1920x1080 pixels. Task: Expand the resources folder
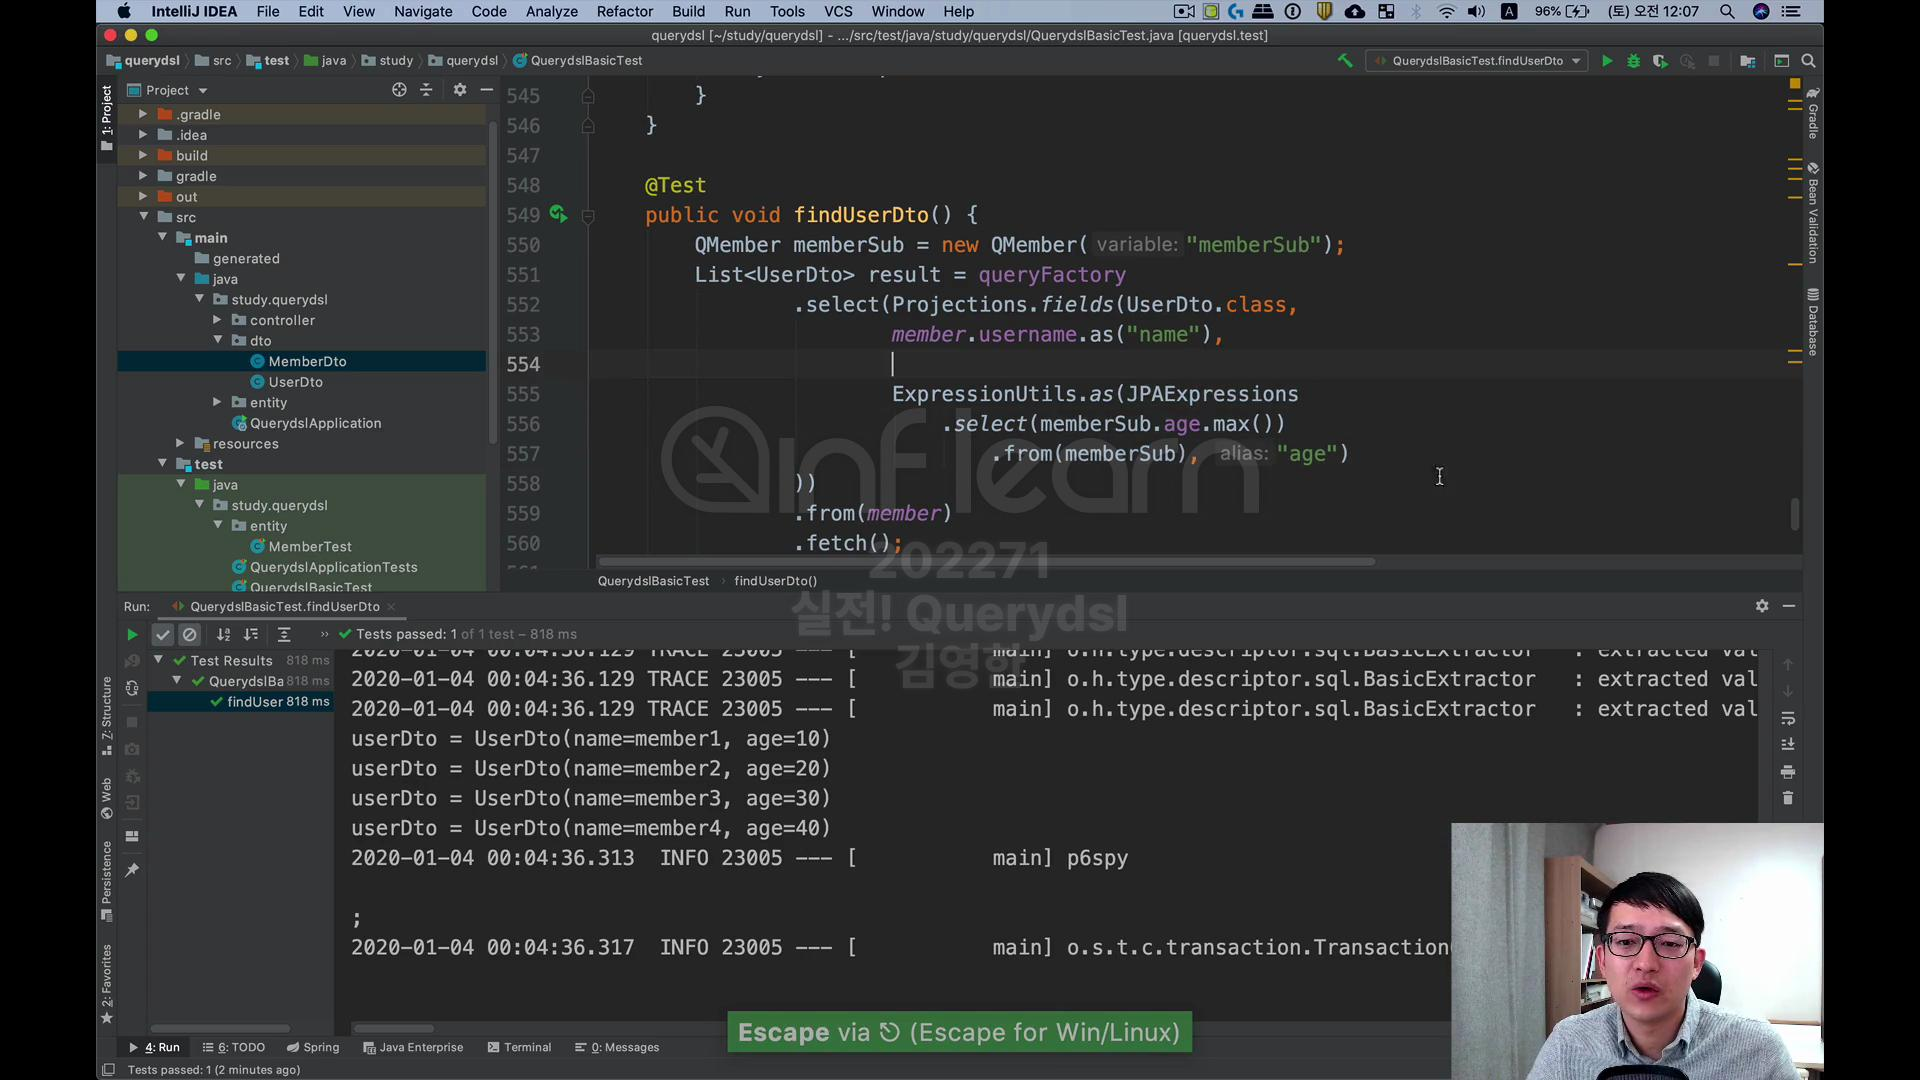pos(180,443)
